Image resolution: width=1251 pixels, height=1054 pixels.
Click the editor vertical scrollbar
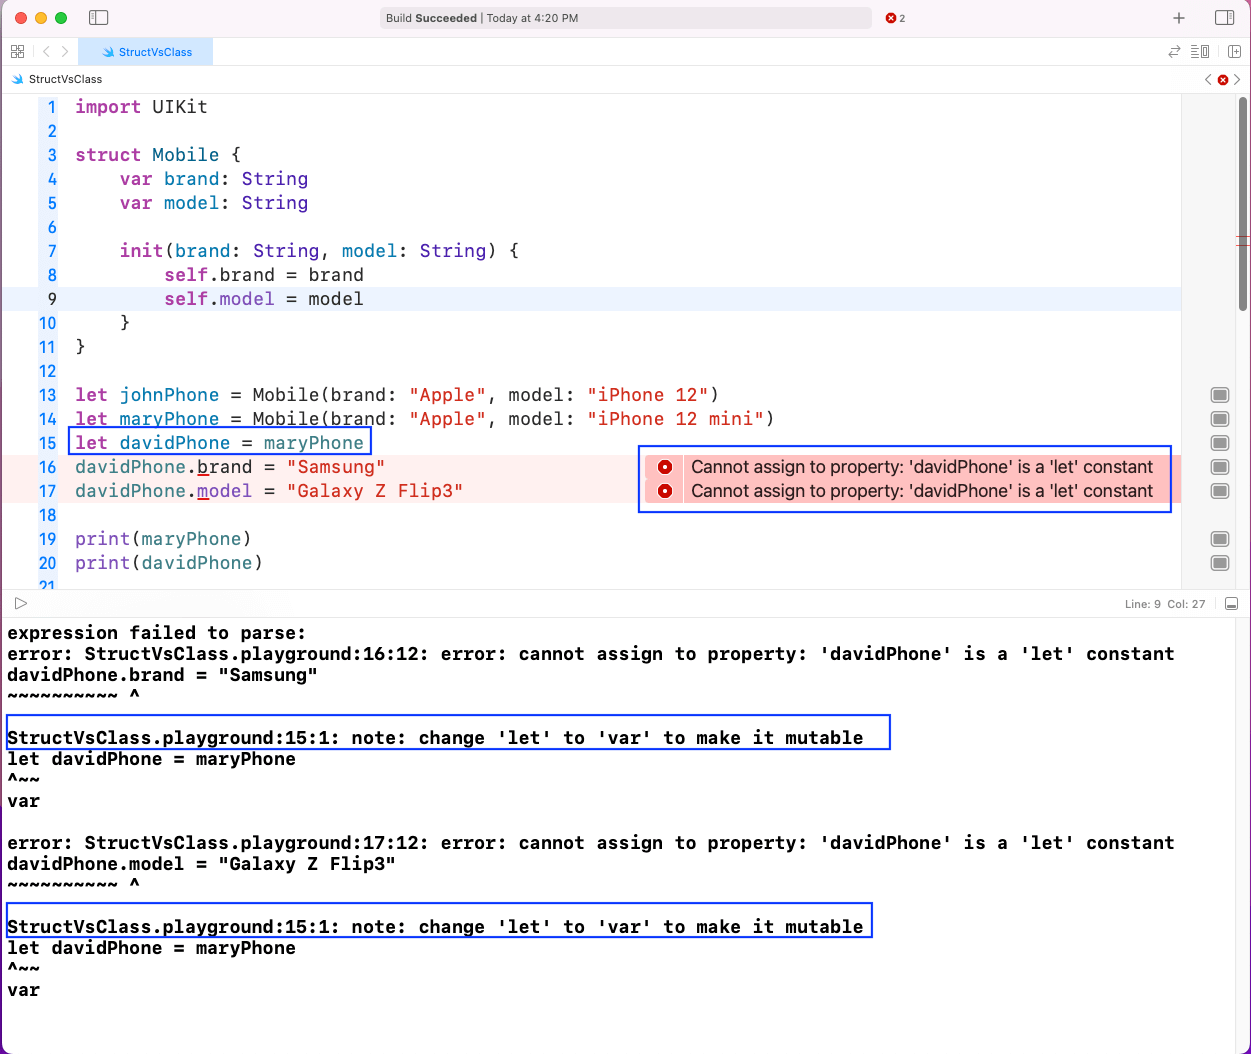point(1243,200)
